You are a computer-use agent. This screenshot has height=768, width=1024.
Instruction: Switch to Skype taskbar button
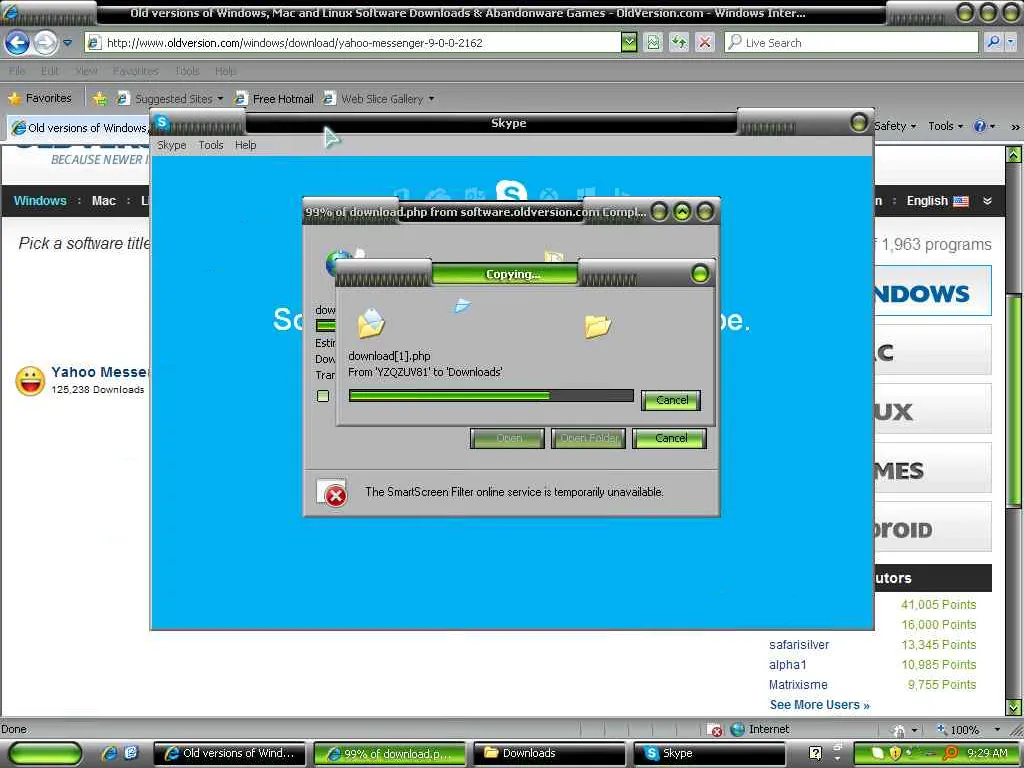coord(709,754)
